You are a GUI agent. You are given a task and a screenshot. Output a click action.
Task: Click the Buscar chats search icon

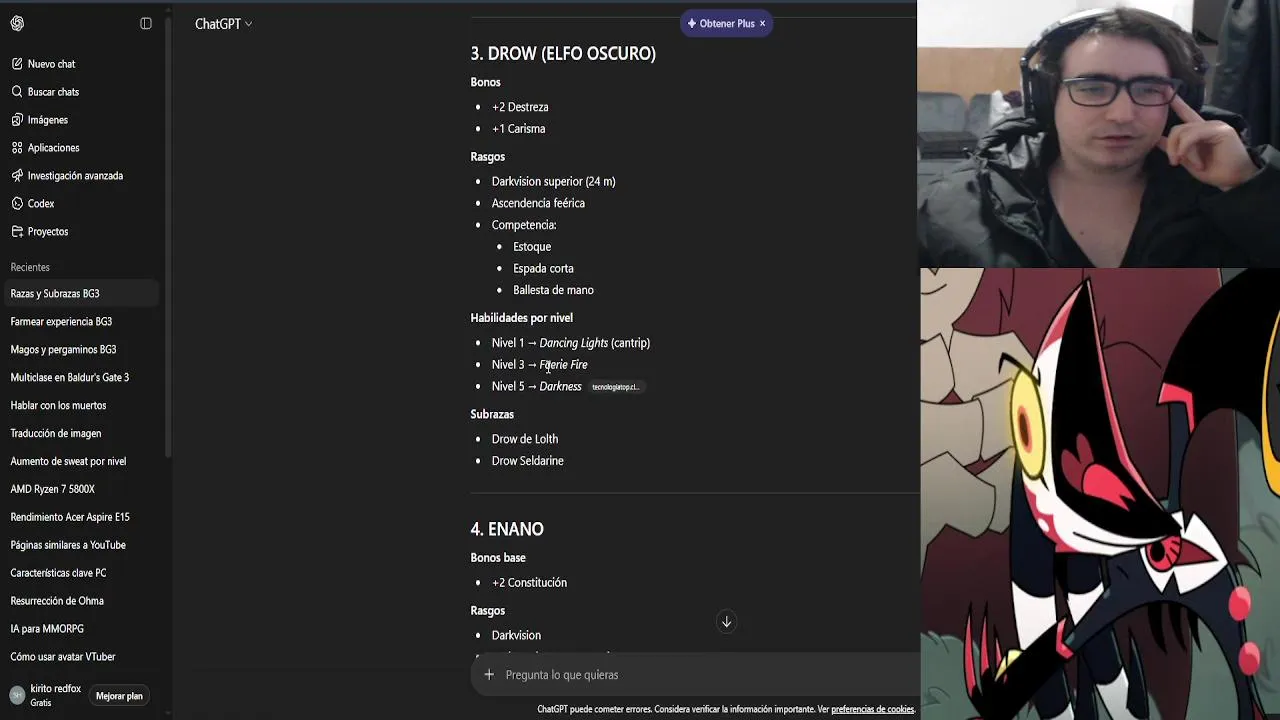click(x=17, y=92)
